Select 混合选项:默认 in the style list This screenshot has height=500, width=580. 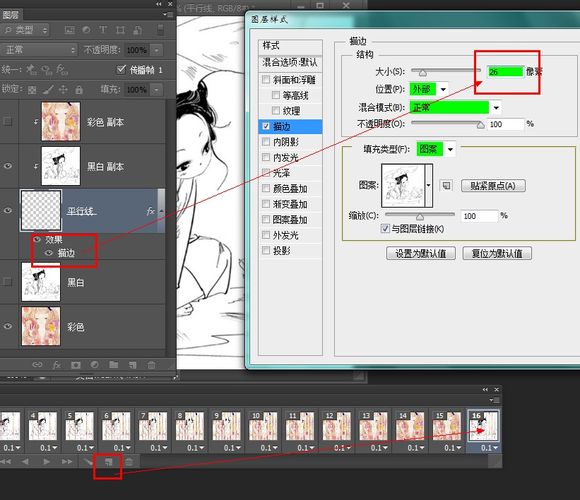click(x=290, y=62)
